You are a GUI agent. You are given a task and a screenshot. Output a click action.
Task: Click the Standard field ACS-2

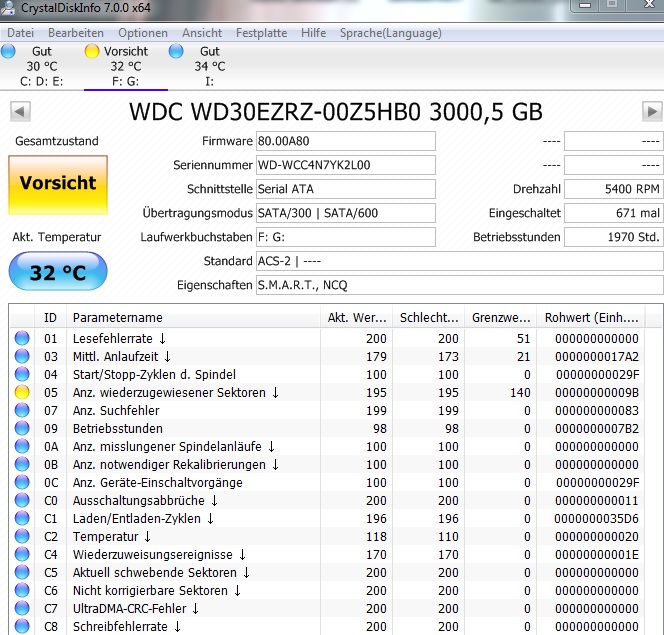click(x=459, y=261)
